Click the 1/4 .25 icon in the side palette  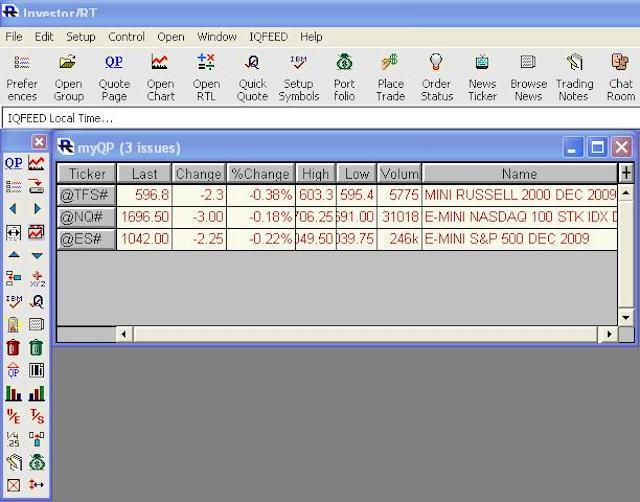(13, 440)
